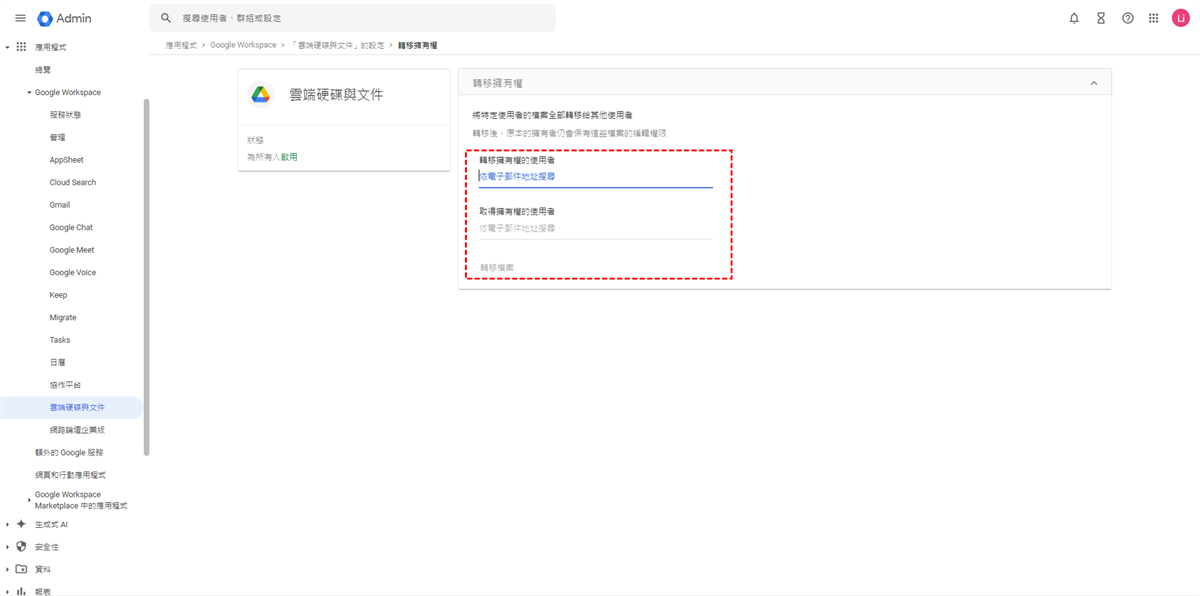Open Gmail settings in sidebar

click(x=60, y=205)
